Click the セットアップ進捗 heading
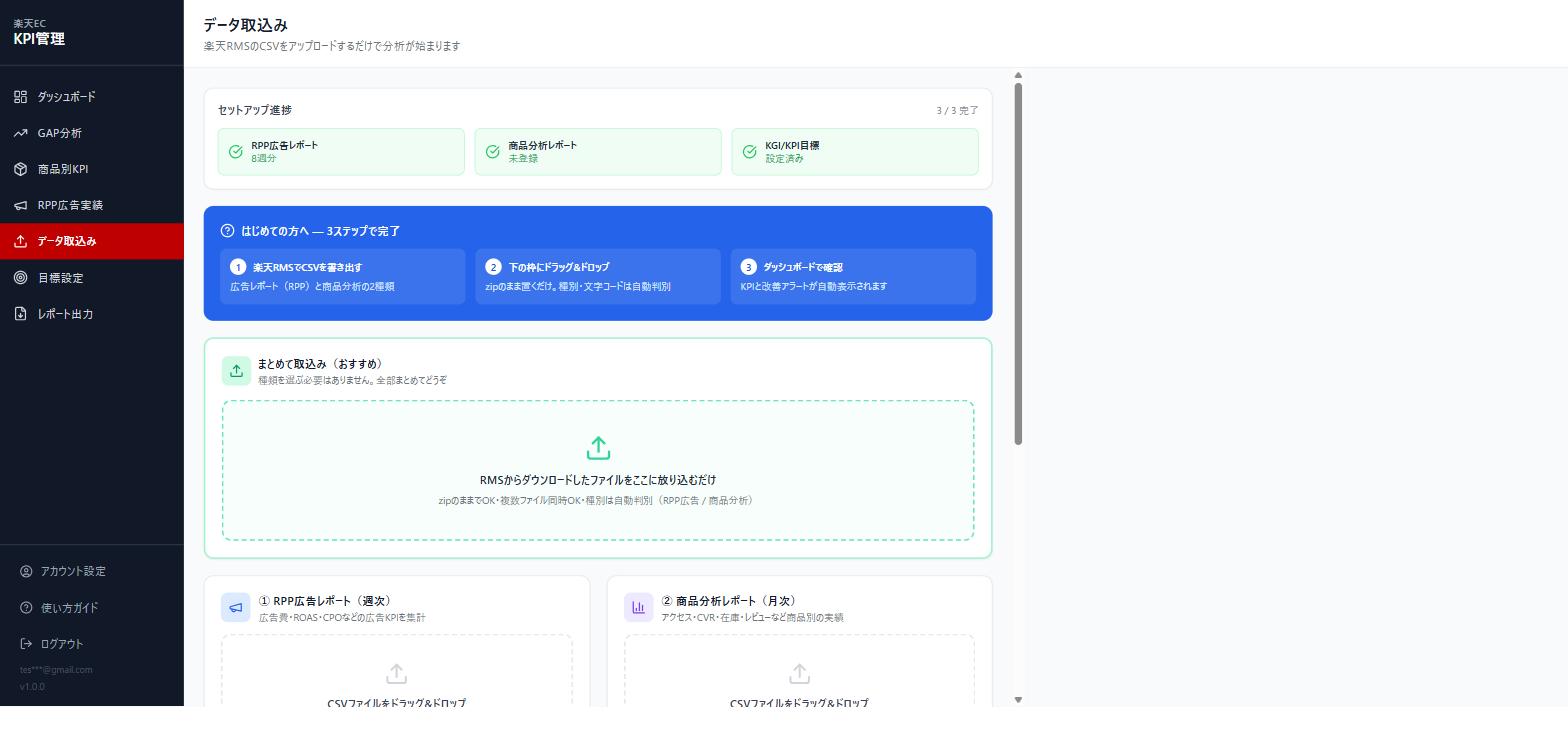The height and width of the screenshot is (740, 1568). (x=255, y=110)
